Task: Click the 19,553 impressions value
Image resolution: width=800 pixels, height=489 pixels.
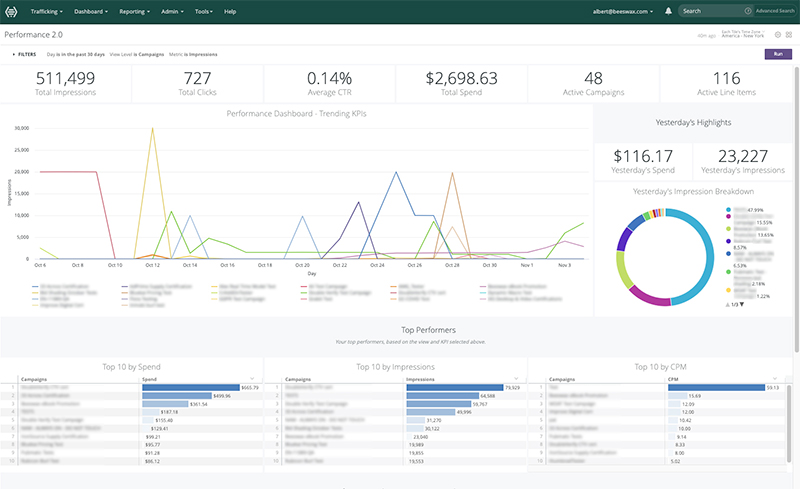Action: click(416, 461)
